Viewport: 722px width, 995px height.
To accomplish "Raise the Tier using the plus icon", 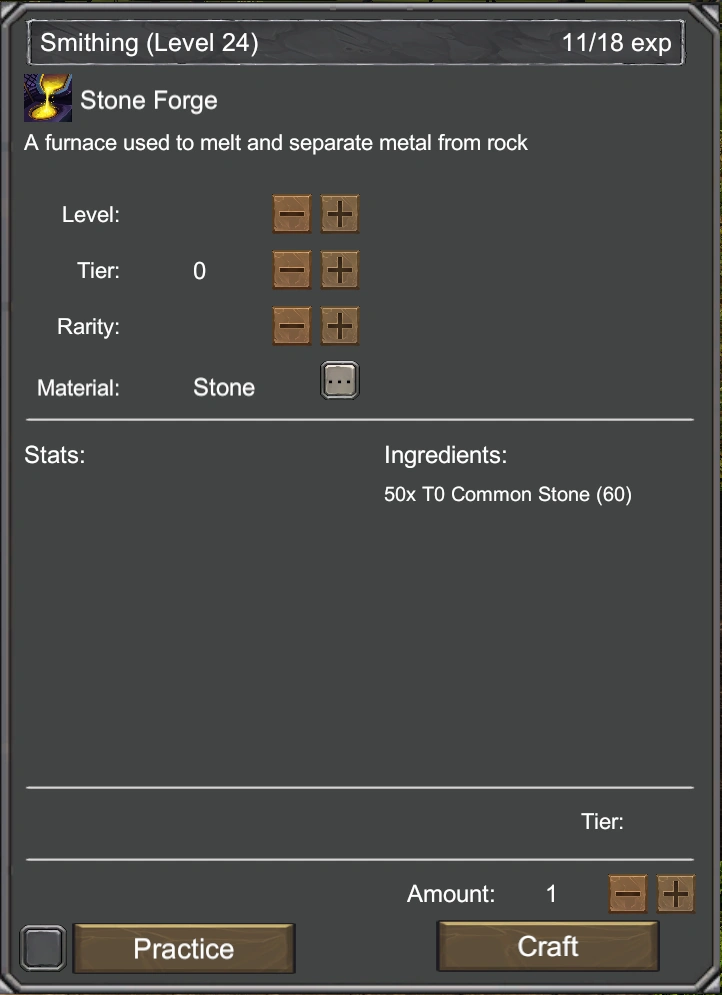I will tap(338, 270).
